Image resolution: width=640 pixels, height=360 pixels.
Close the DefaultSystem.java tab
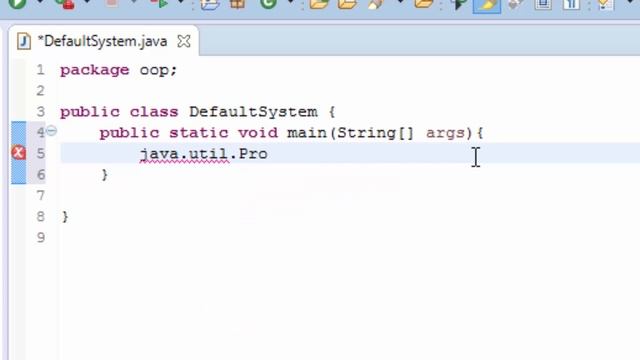pyautogui.click(x=184, y=41)
